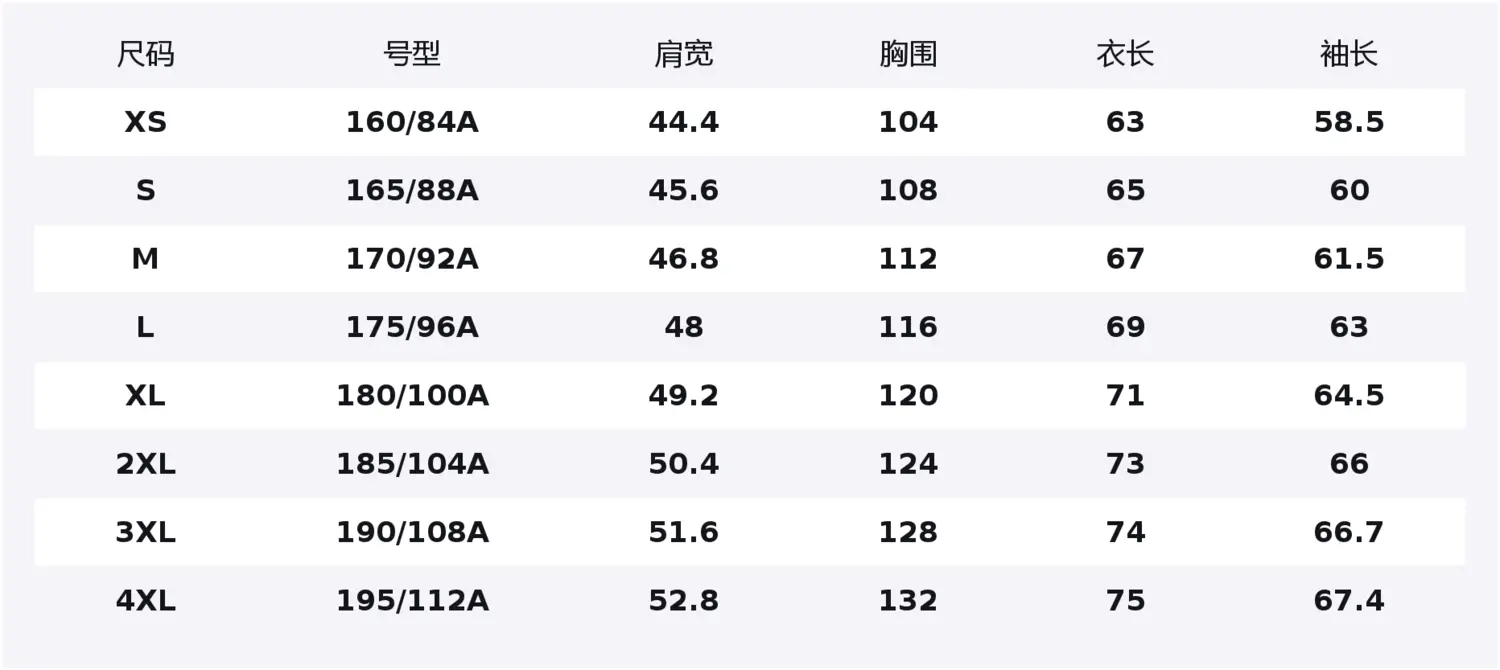
Task: Click sleeve length value 66.7
Action: (1349, 532)
